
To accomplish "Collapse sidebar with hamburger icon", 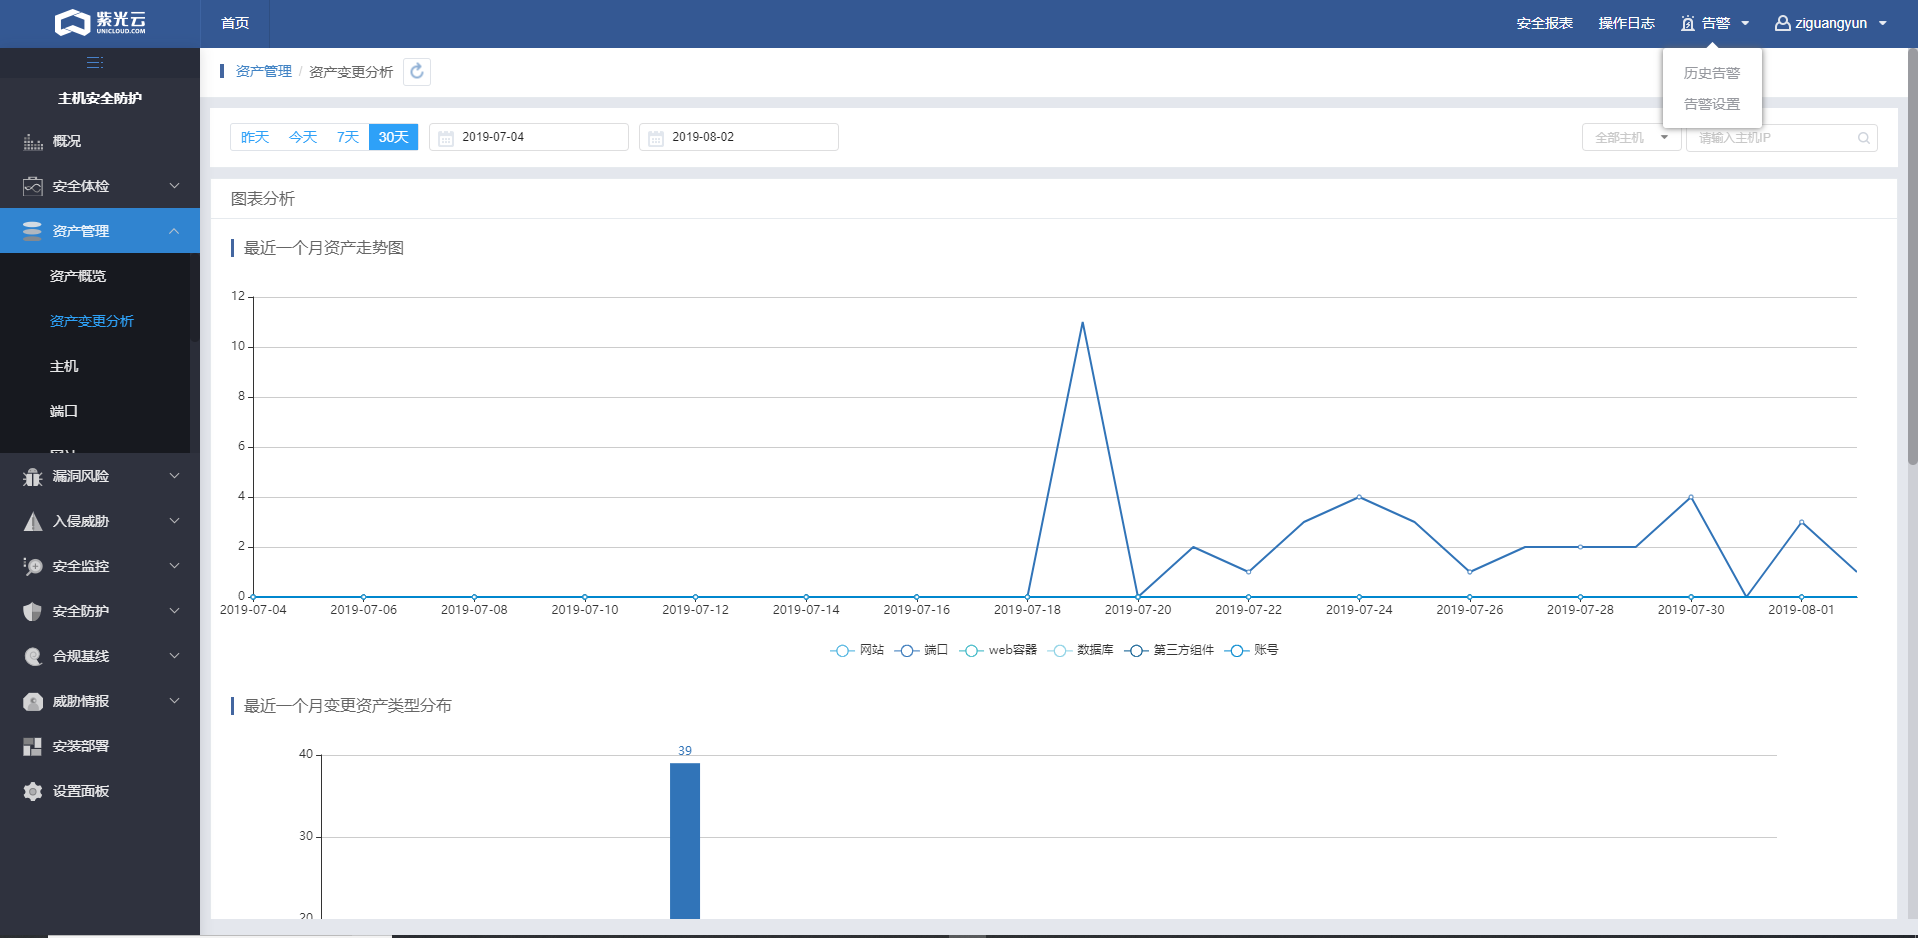I will [x=95, y=62].
